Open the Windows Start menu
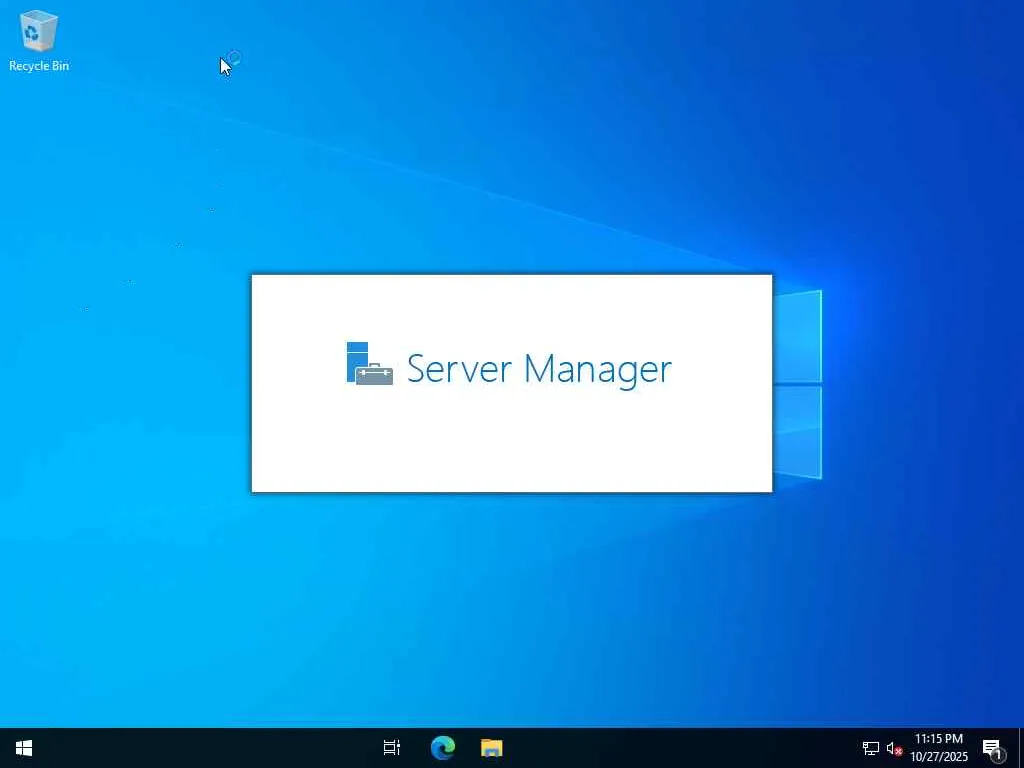The width and height of the screenshot is (1024, 768). click(24, 748)
